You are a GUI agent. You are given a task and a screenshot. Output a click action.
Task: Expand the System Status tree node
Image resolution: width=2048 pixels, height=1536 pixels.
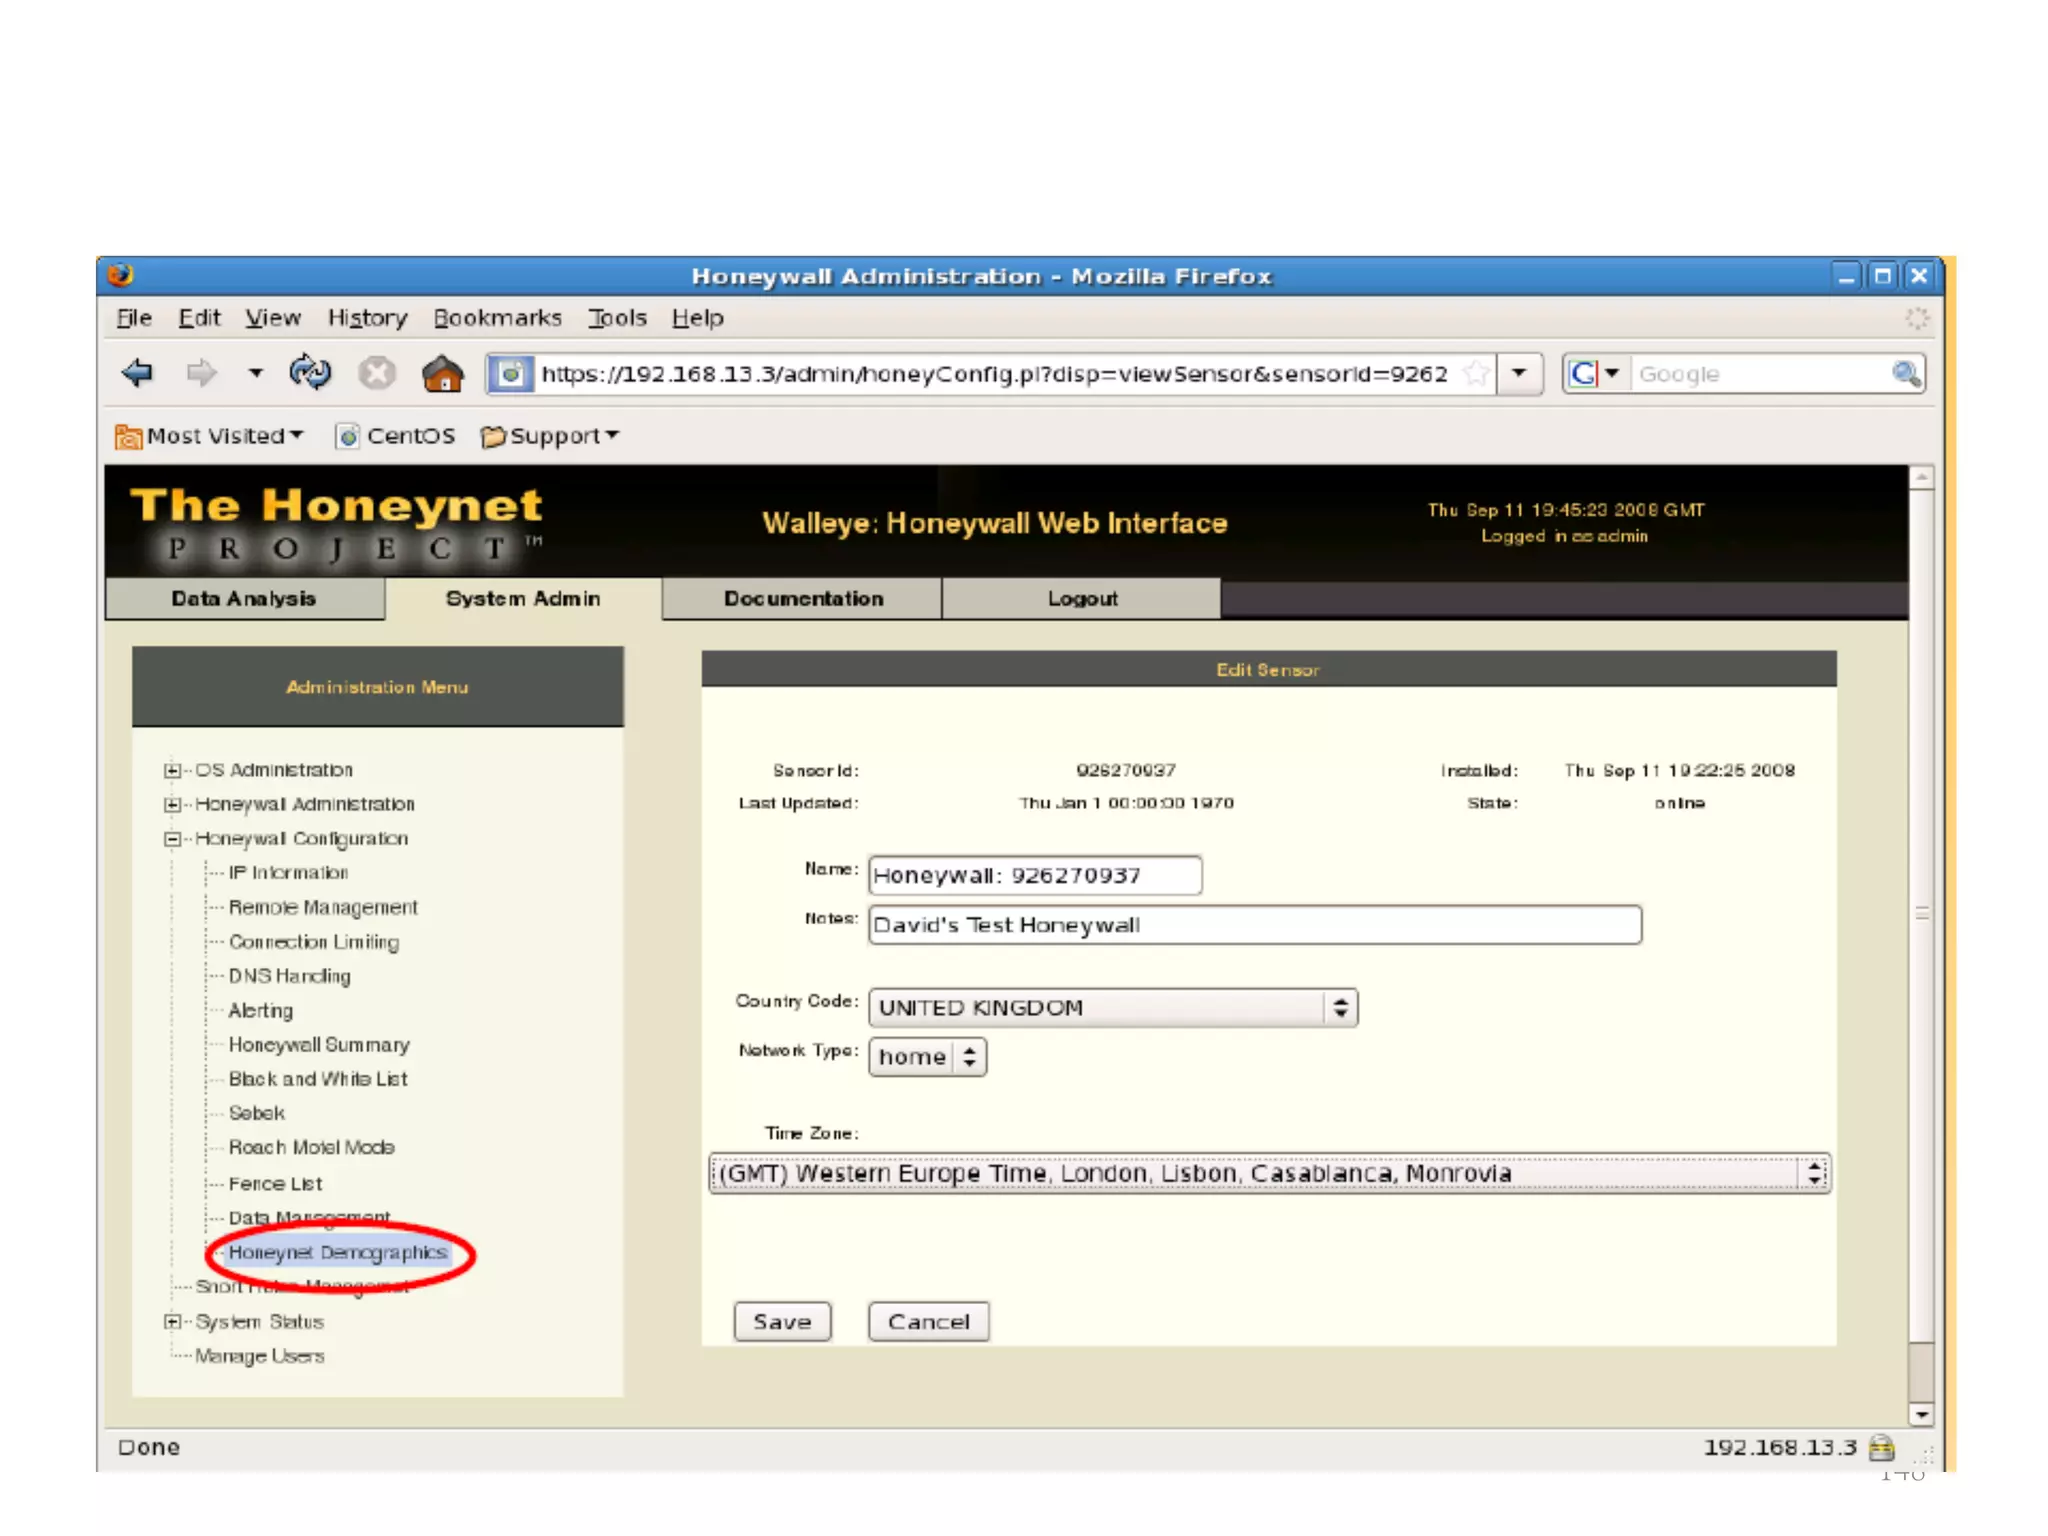click(x=172, y=1322)
